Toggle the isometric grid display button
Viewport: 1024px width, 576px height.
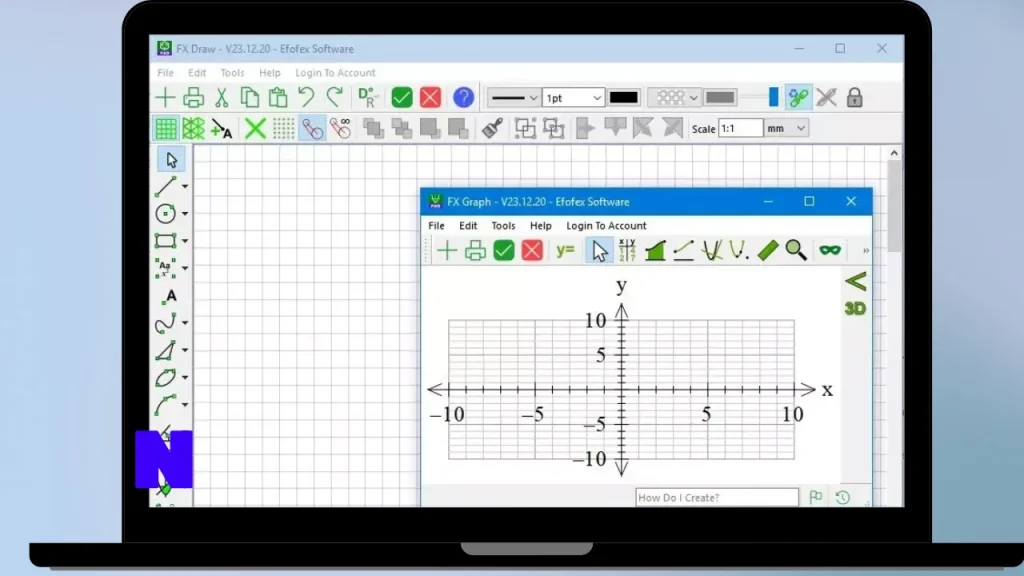pos(193,128)
